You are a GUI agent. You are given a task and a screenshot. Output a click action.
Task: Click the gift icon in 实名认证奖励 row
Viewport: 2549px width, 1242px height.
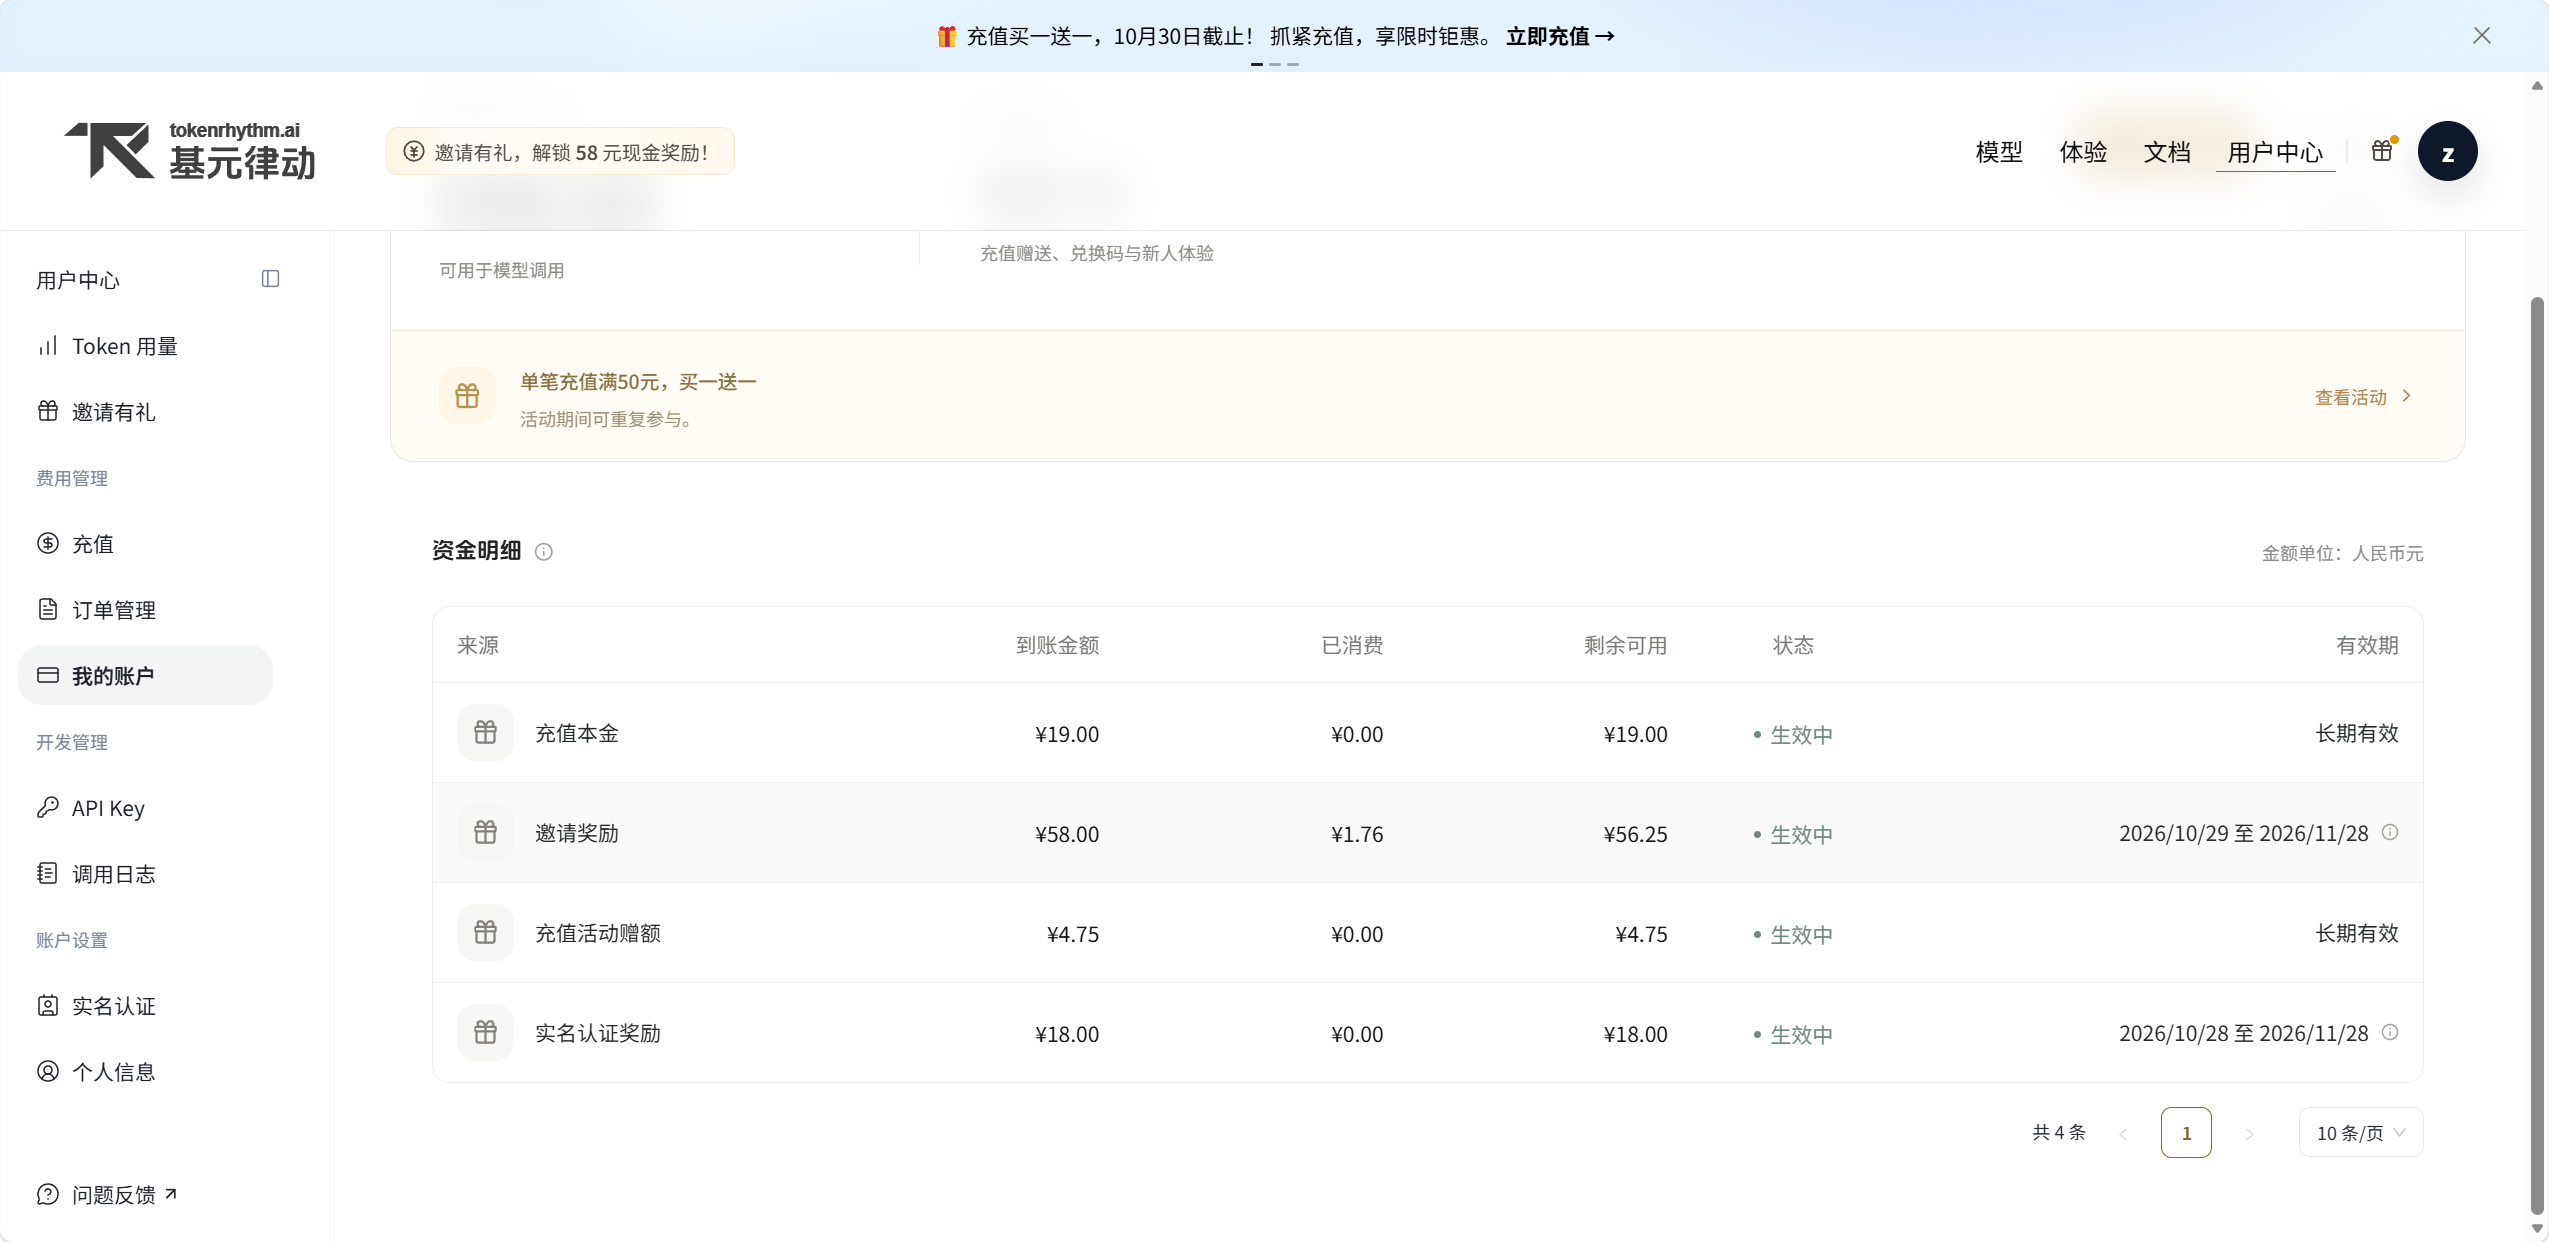coord(485,1033)
